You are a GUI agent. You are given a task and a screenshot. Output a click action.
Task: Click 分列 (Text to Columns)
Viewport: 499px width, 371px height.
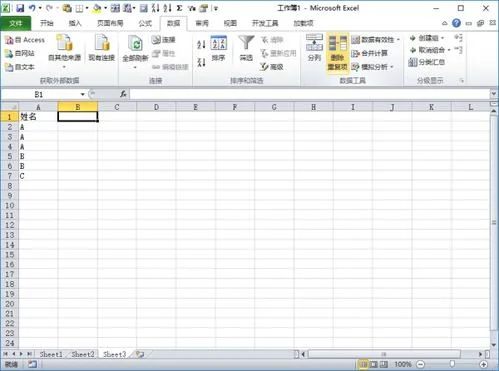314,48
